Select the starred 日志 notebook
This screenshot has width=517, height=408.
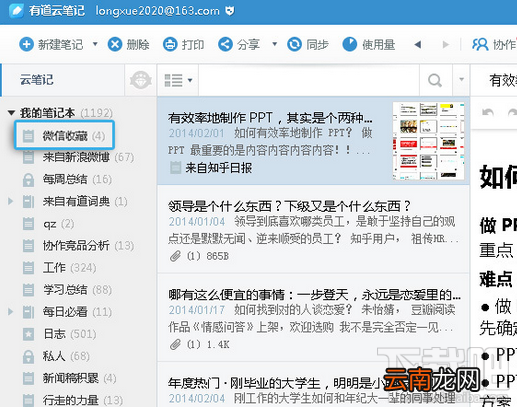pyautogui.click(x=60, y=334)
